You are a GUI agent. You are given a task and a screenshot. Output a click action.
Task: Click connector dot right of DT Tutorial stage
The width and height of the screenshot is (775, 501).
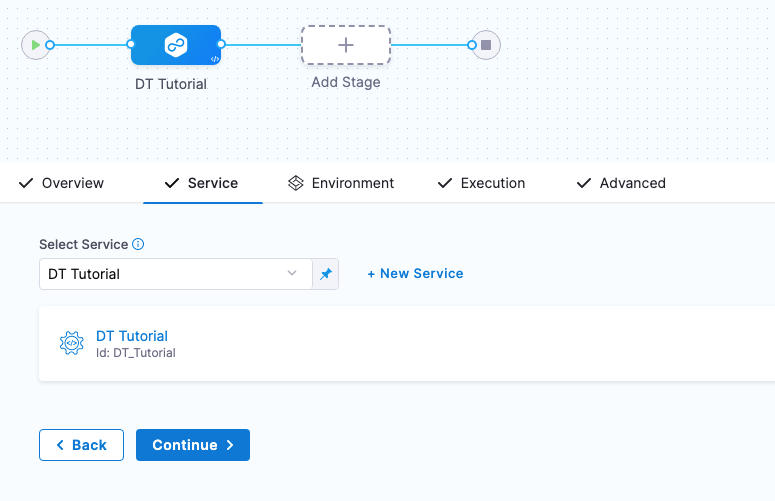coord(221,44)
